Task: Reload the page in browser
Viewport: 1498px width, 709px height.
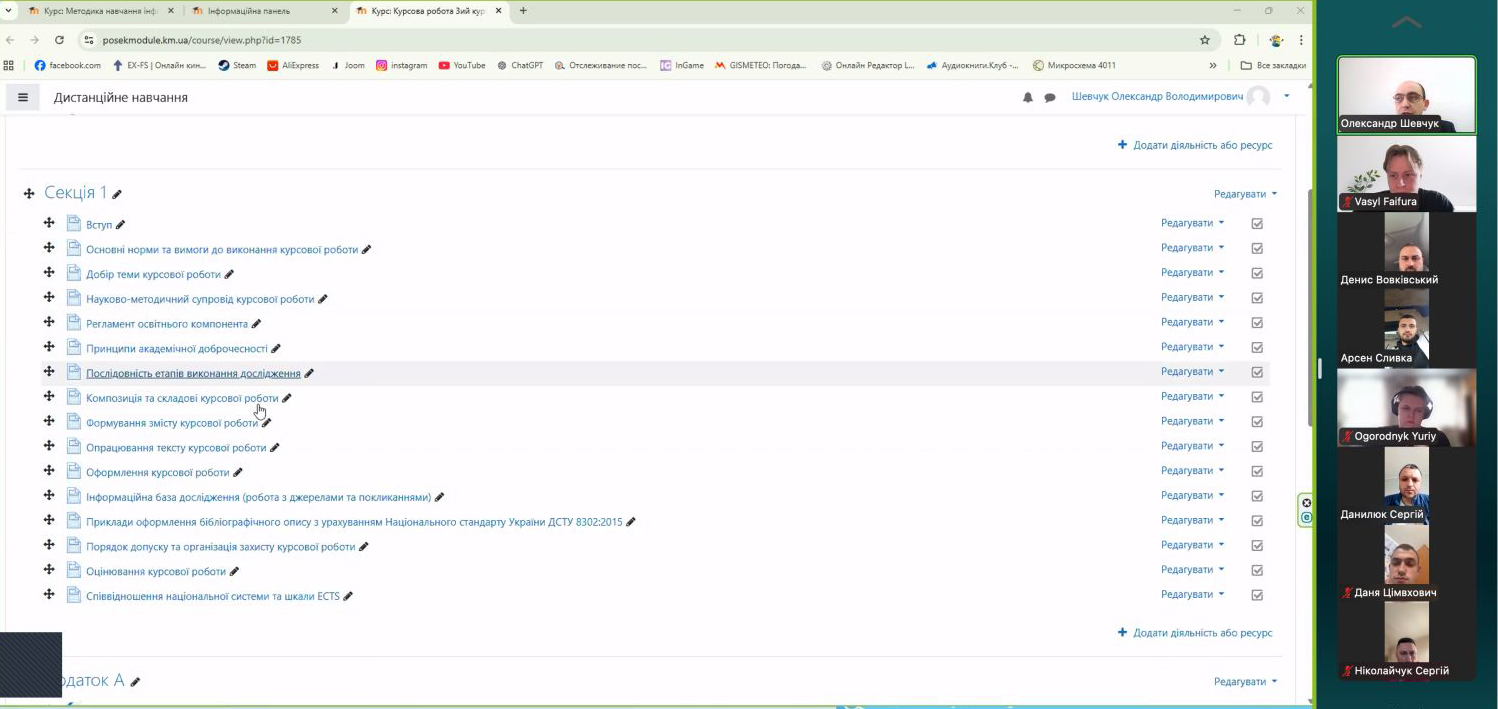Action: (59, 40)
